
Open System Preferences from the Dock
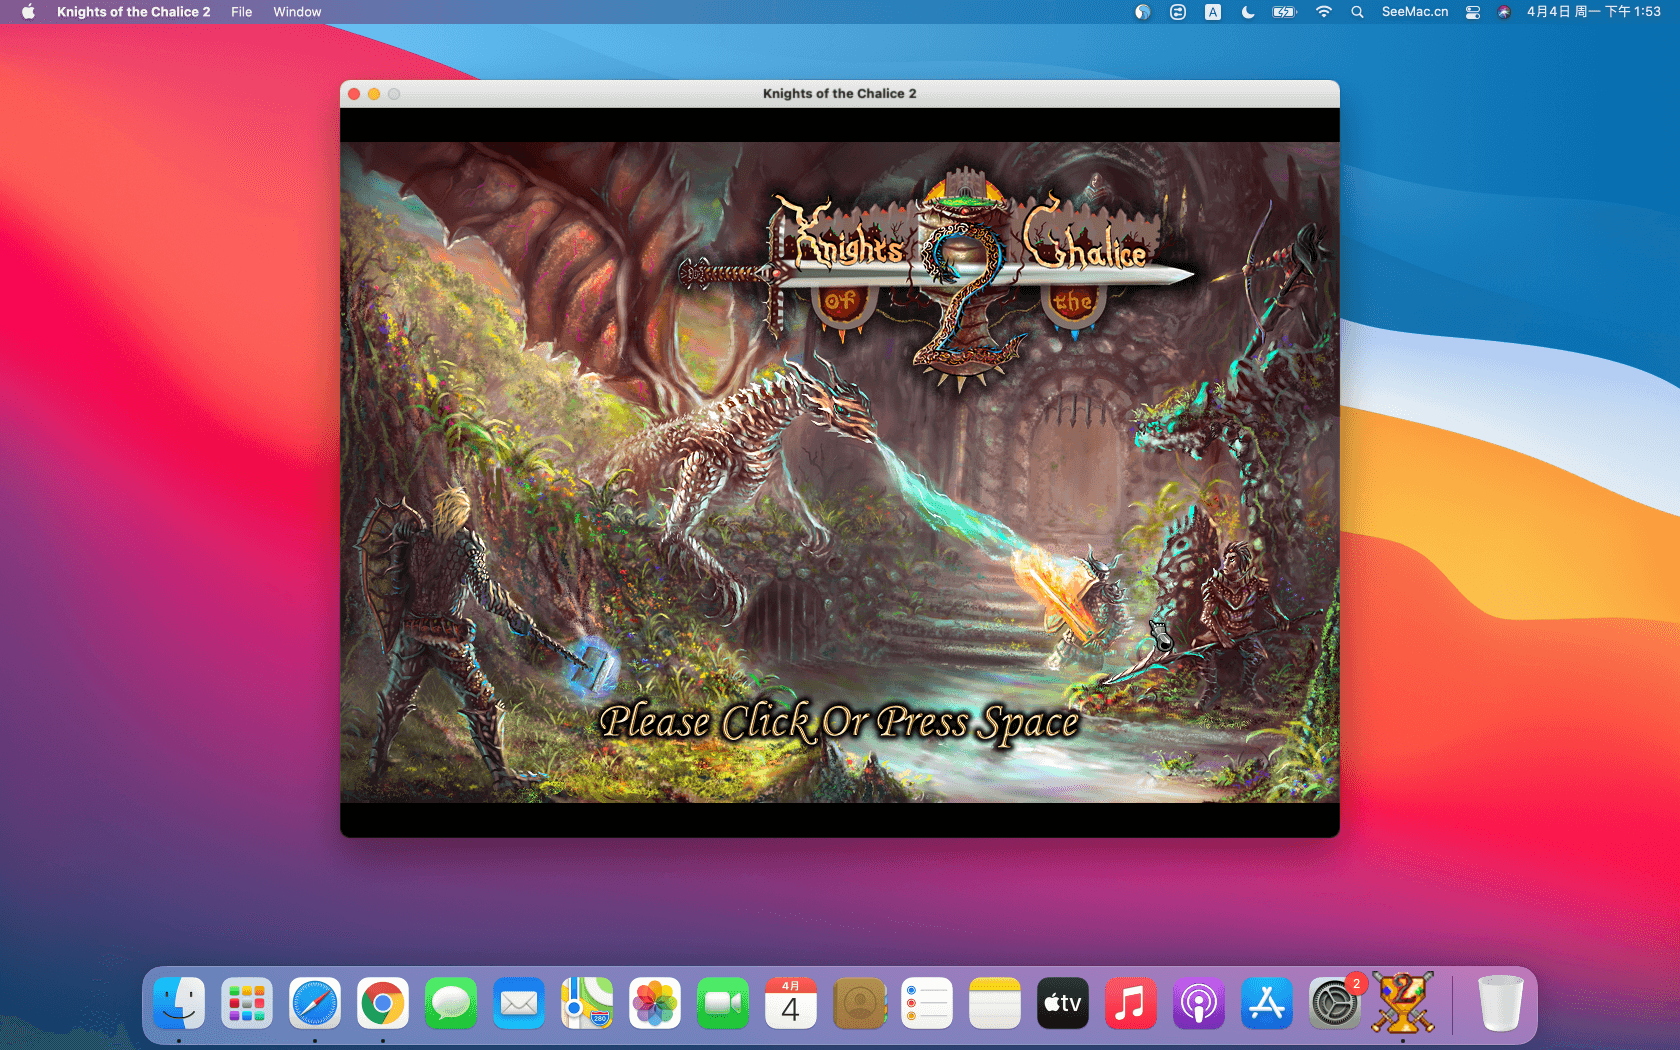pyautogui.click(x=1335, y=1003)
